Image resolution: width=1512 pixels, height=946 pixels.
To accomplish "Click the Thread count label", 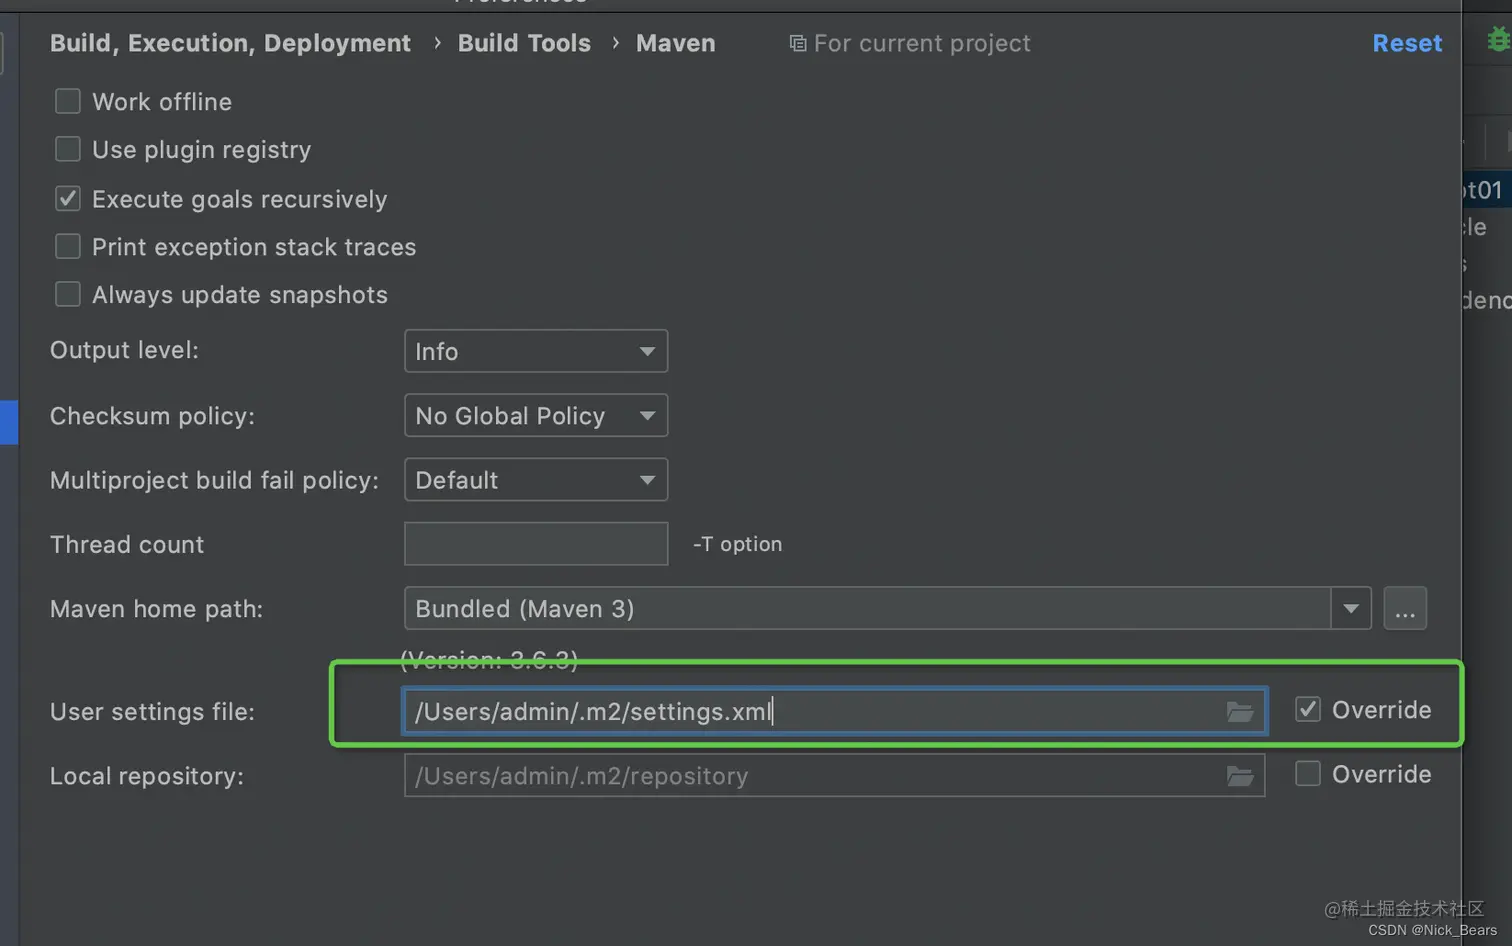I will point(127,544).
